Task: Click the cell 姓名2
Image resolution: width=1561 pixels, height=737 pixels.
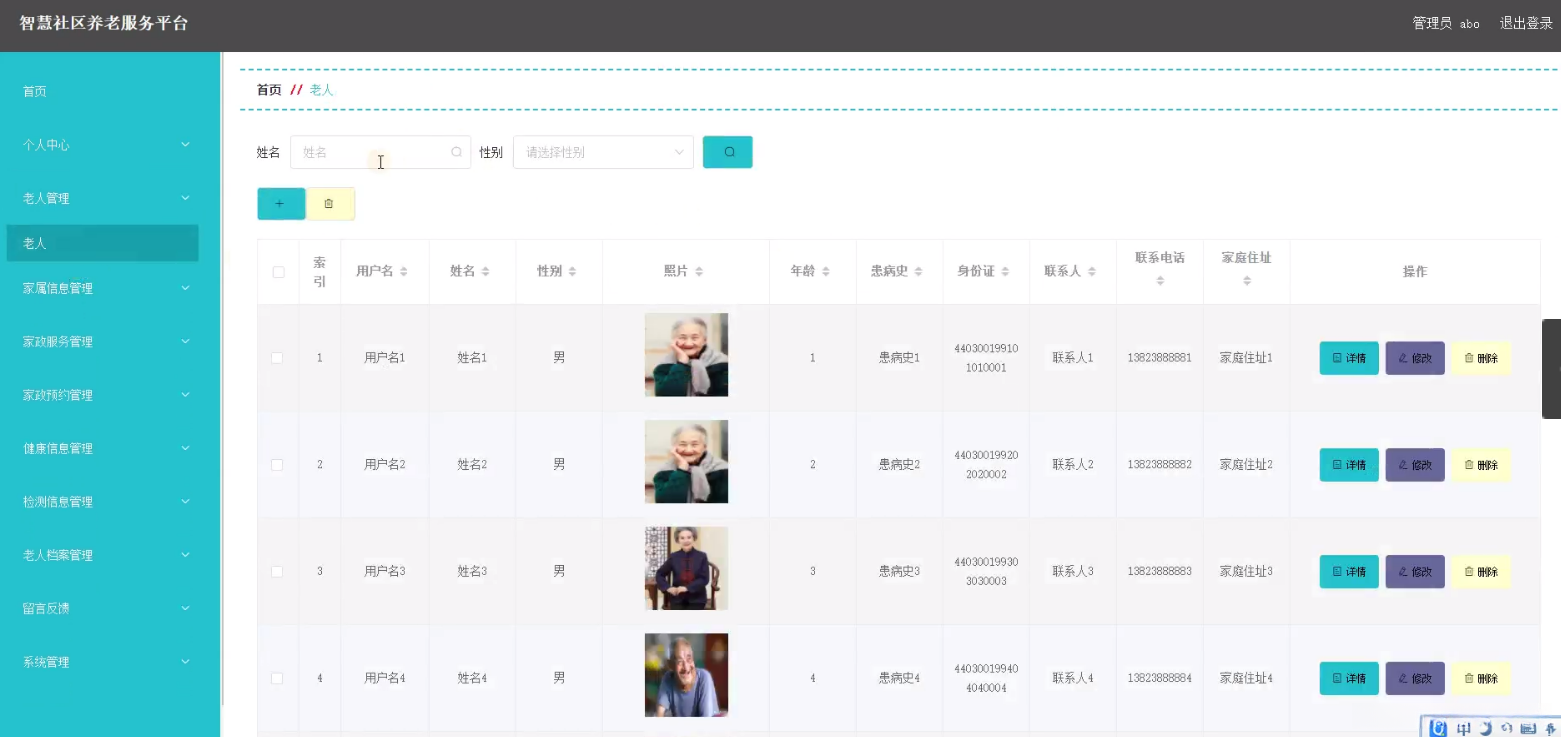Action: point(472,465)
